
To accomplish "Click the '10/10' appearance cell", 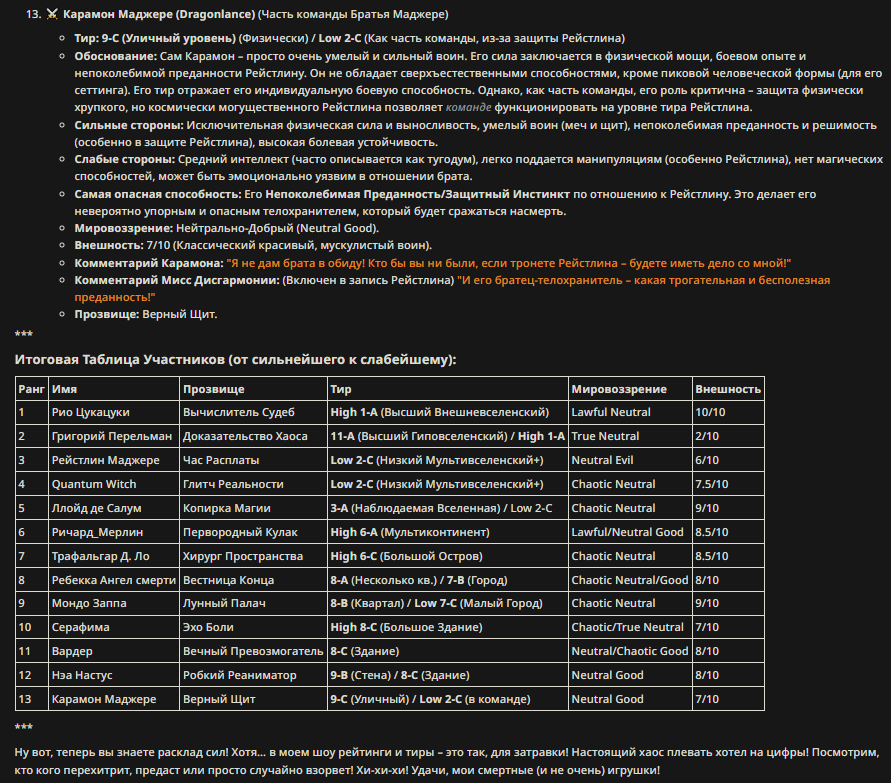I will click(x=728, y=413).
